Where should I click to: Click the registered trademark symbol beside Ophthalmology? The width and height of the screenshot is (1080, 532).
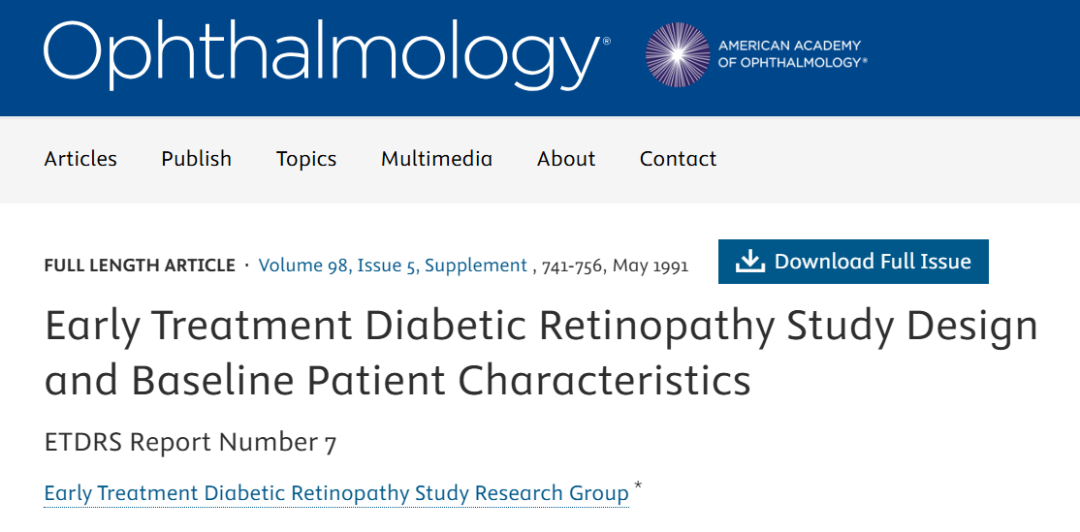tap(604, 41)
